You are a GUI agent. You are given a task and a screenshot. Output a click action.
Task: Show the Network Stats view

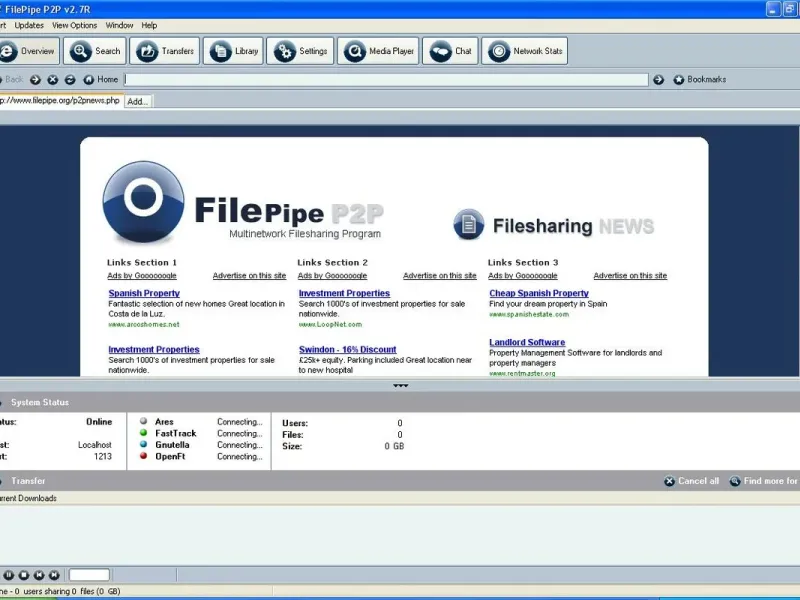pyautogui.click(x=525, y=51)
